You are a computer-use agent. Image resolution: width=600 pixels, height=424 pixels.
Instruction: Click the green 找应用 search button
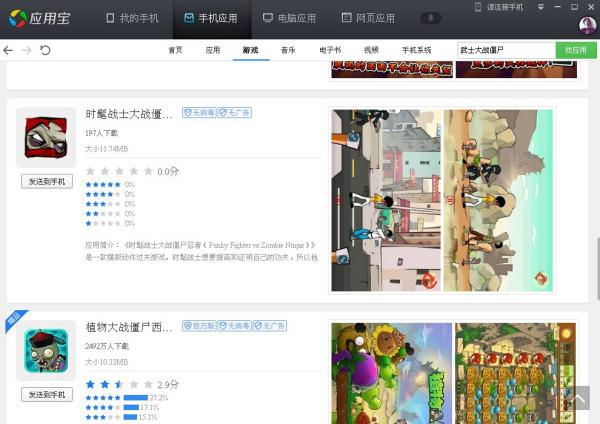[576, 50]
